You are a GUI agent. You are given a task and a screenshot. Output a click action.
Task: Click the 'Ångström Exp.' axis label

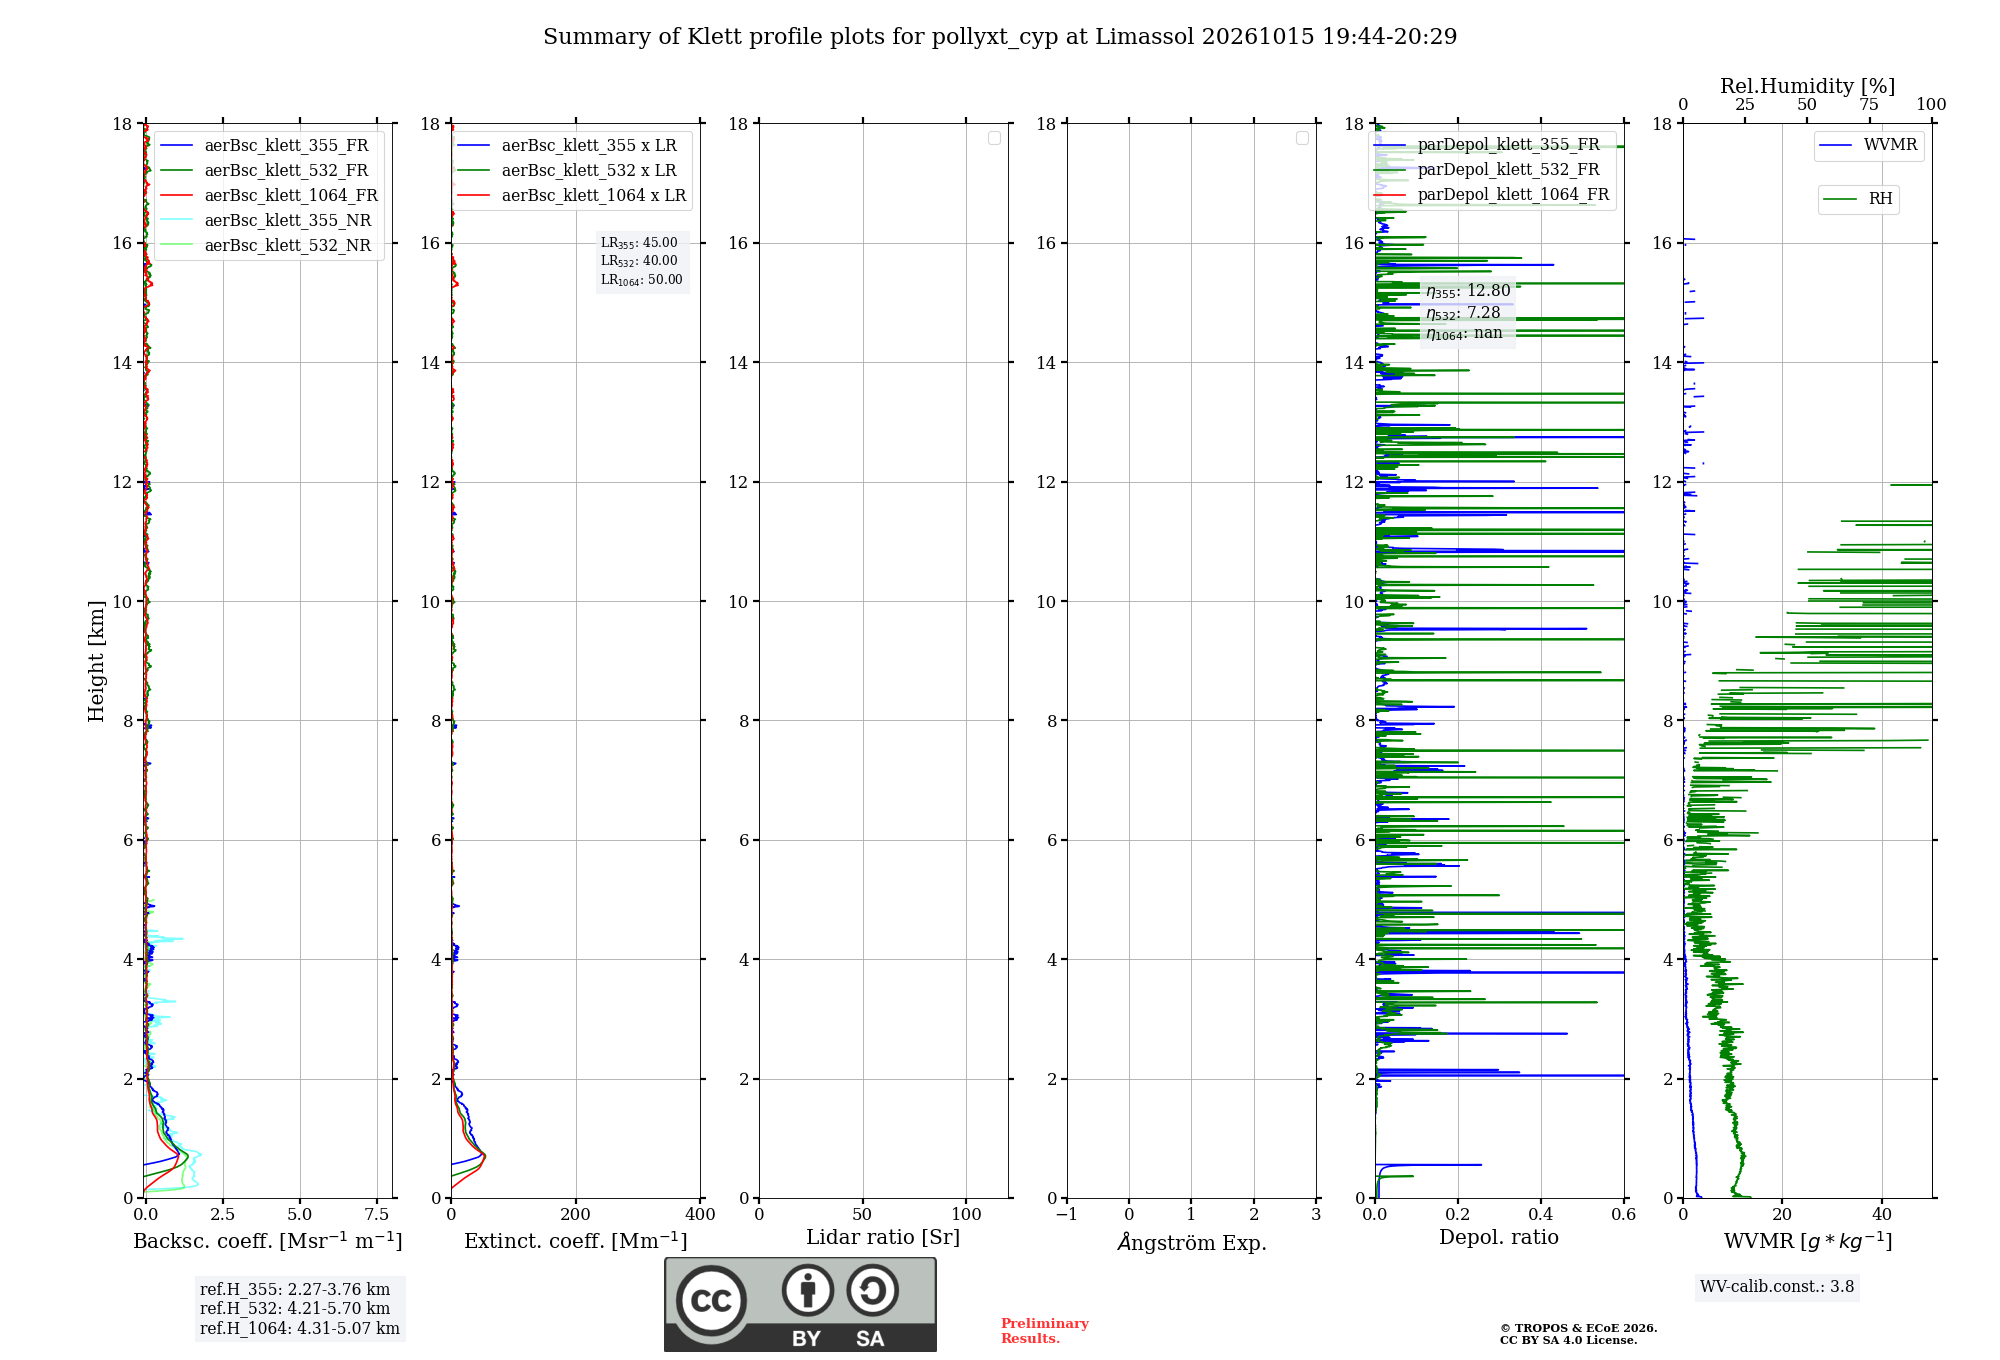pyautogui.click(x=1192, y=1242)
